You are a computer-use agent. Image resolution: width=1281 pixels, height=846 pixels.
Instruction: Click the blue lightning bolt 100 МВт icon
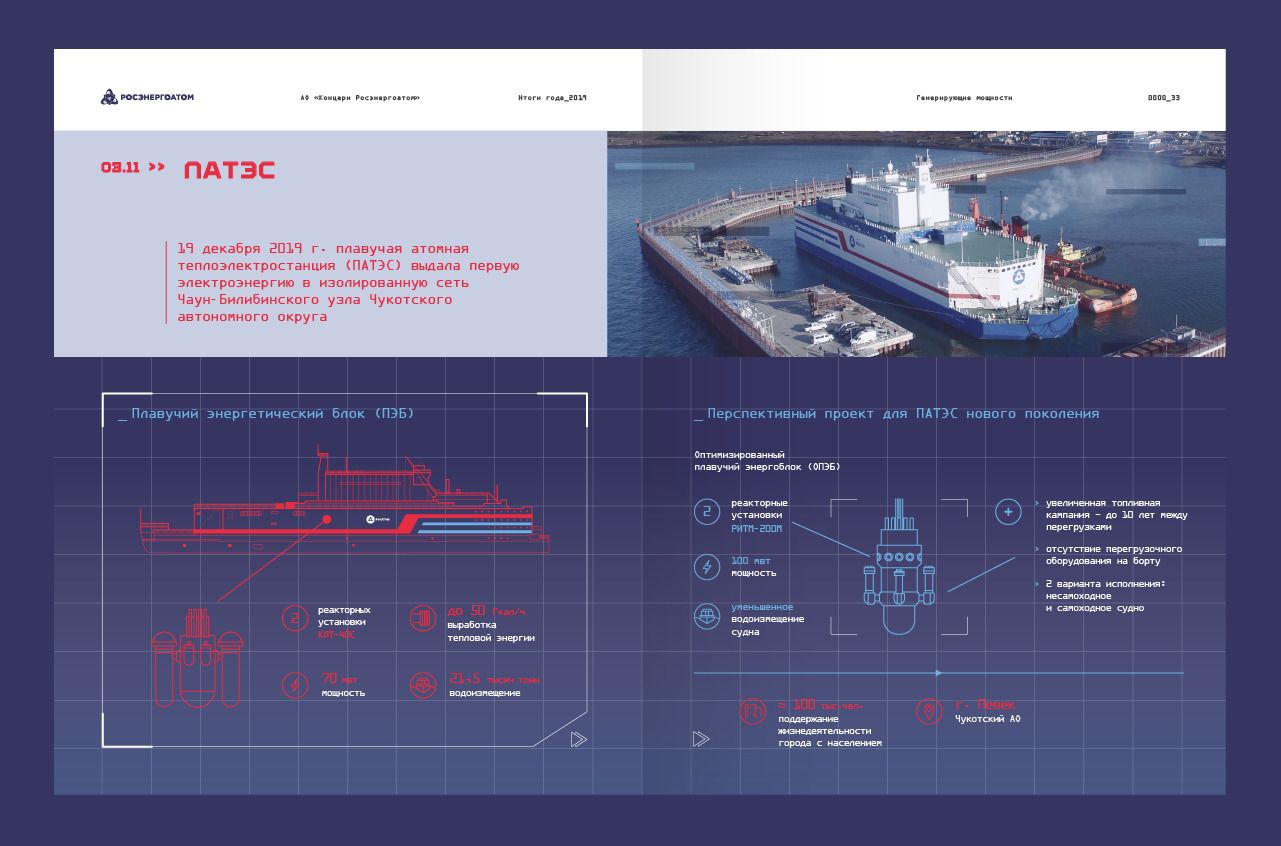click(x=707, y=567)
